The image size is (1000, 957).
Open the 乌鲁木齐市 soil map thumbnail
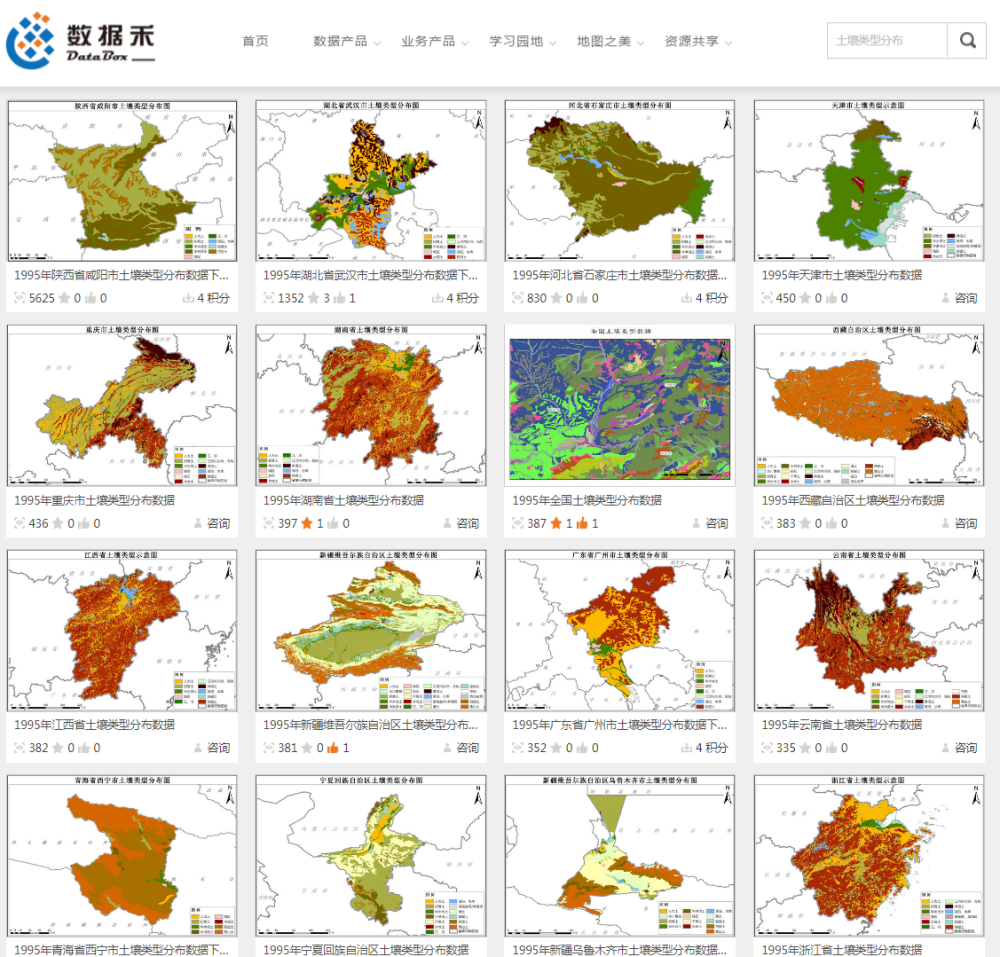[x=620, y=856]
